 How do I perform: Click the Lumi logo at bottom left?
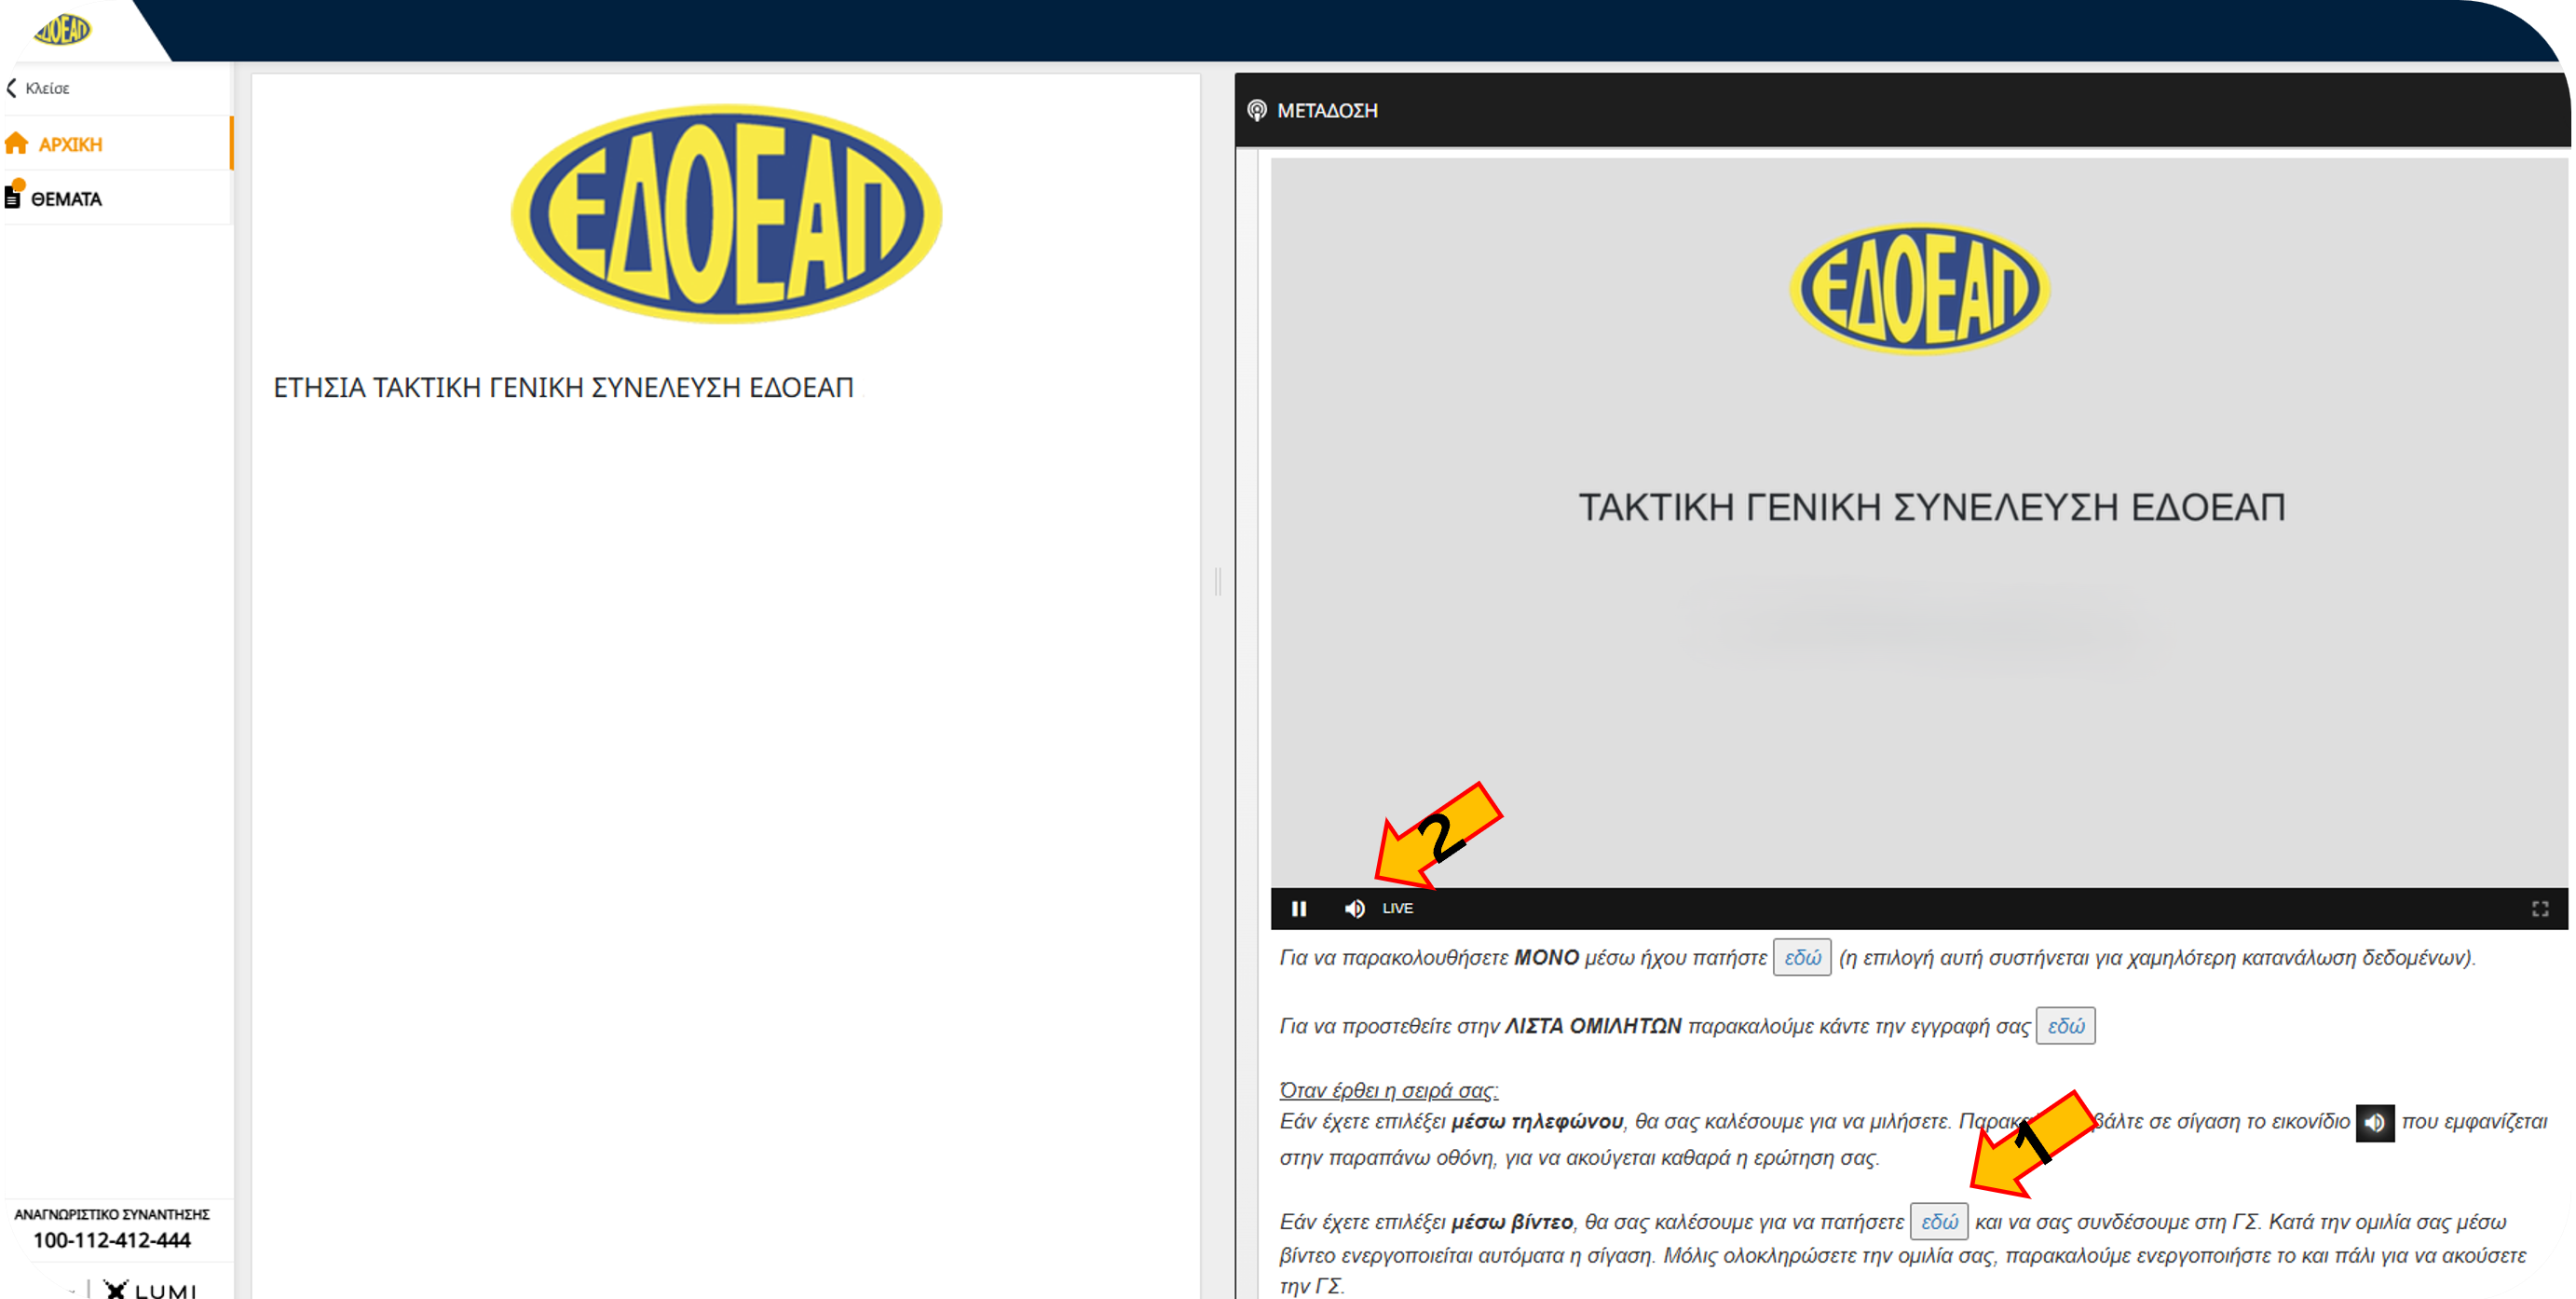click(x=150, y=1288)
